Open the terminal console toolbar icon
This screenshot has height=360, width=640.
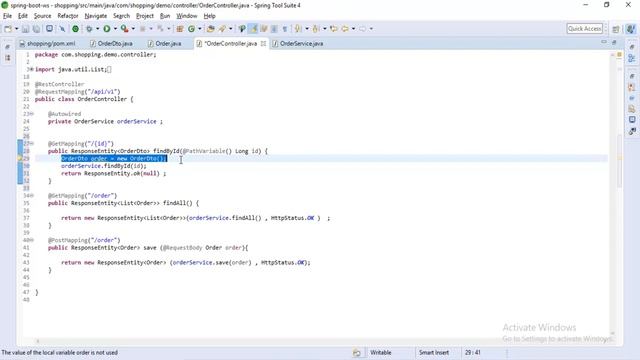click(x=49, y=29)
